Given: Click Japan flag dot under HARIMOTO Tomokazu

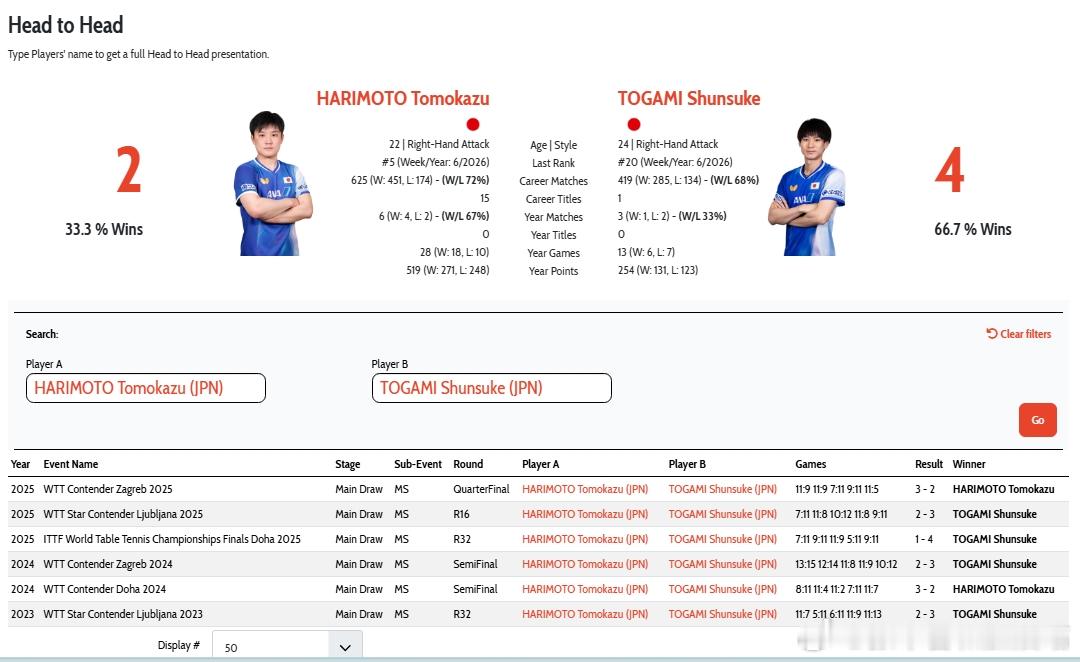Looking at the screenshot, I should [x=472, y=124].
